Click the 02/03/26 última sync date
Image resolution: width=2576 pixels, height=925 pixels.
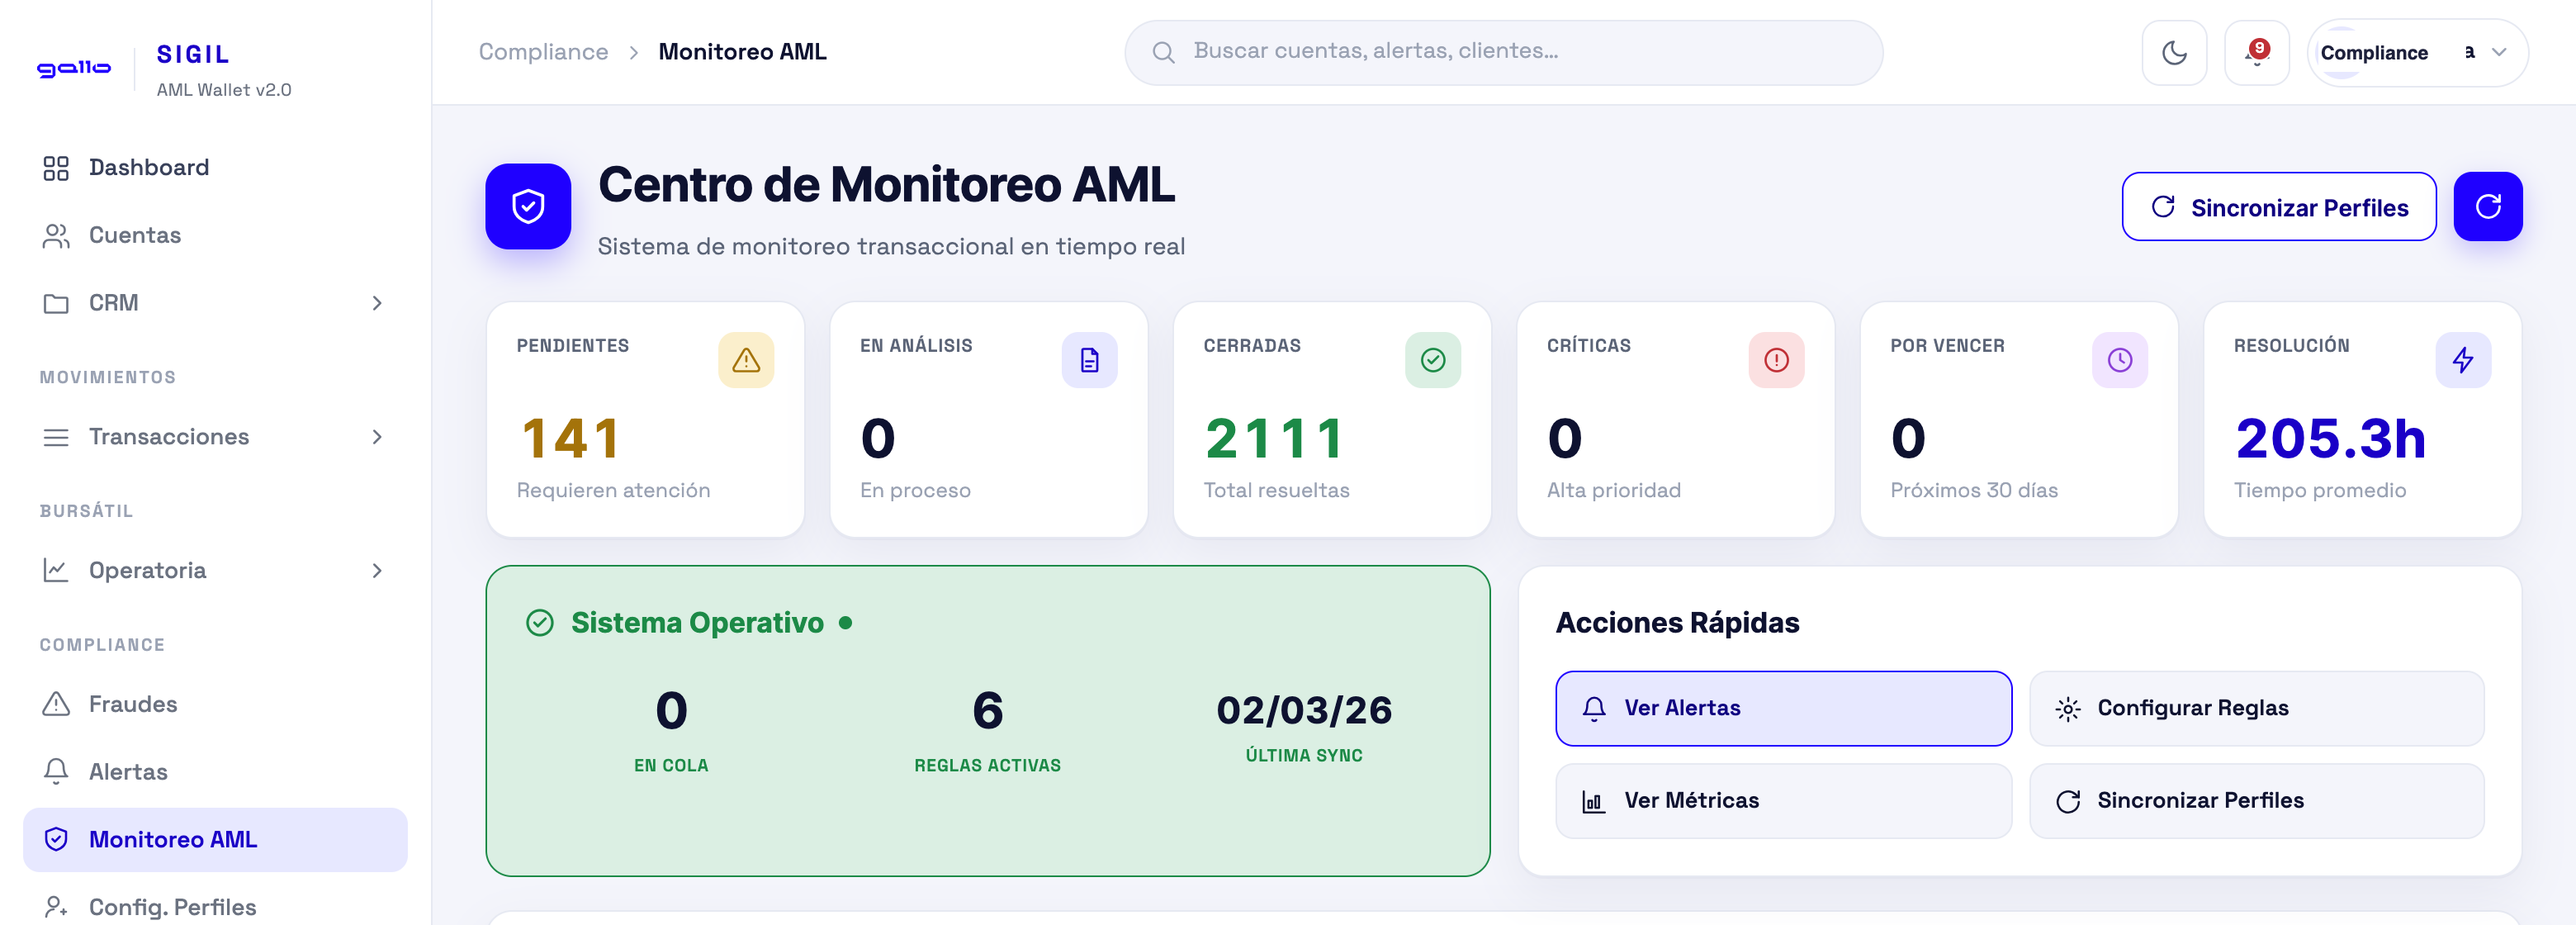1304,710
